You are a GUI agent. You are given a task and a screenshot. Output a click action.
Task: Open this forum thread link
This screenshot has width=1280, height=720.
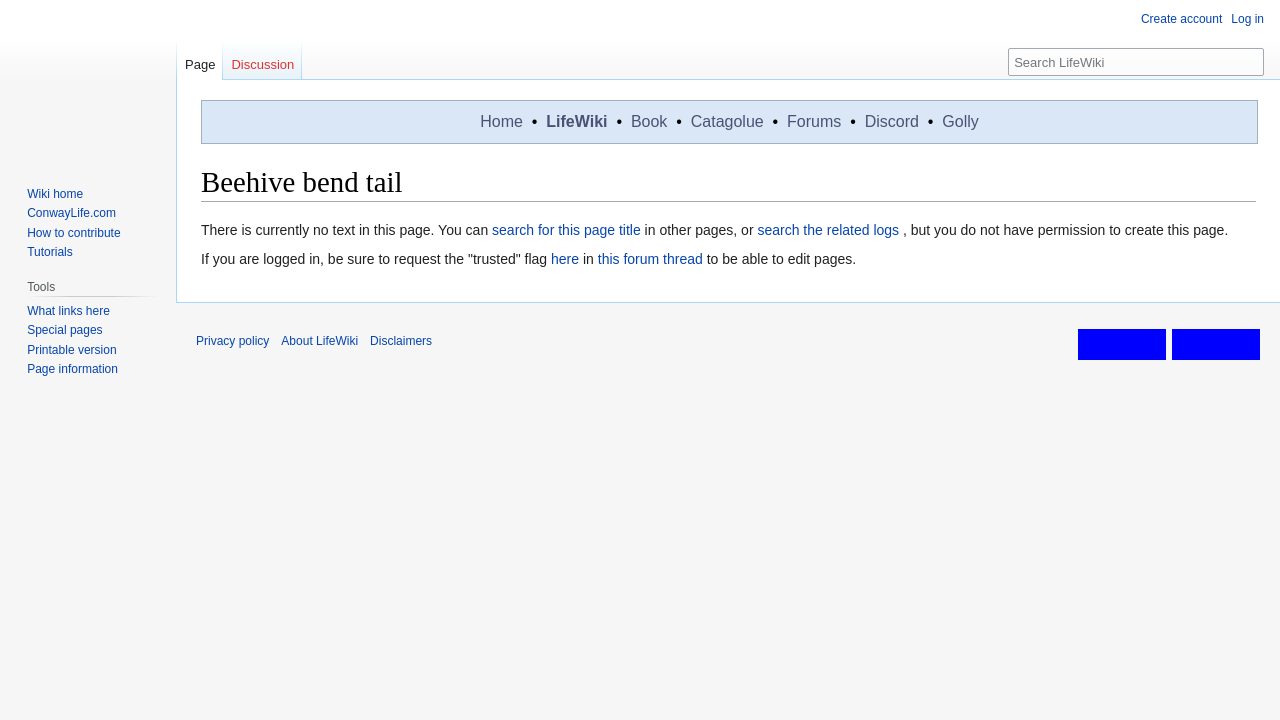(x=650, y=259)
